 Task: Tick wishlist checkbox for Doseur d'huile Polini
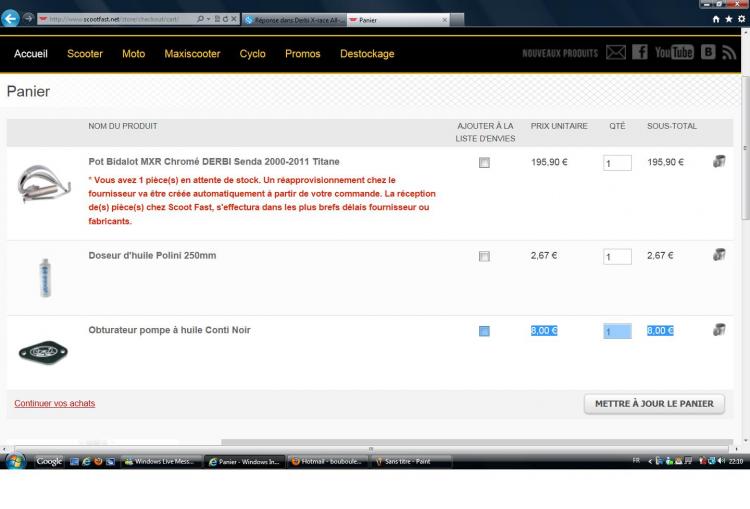click(484, 256)
